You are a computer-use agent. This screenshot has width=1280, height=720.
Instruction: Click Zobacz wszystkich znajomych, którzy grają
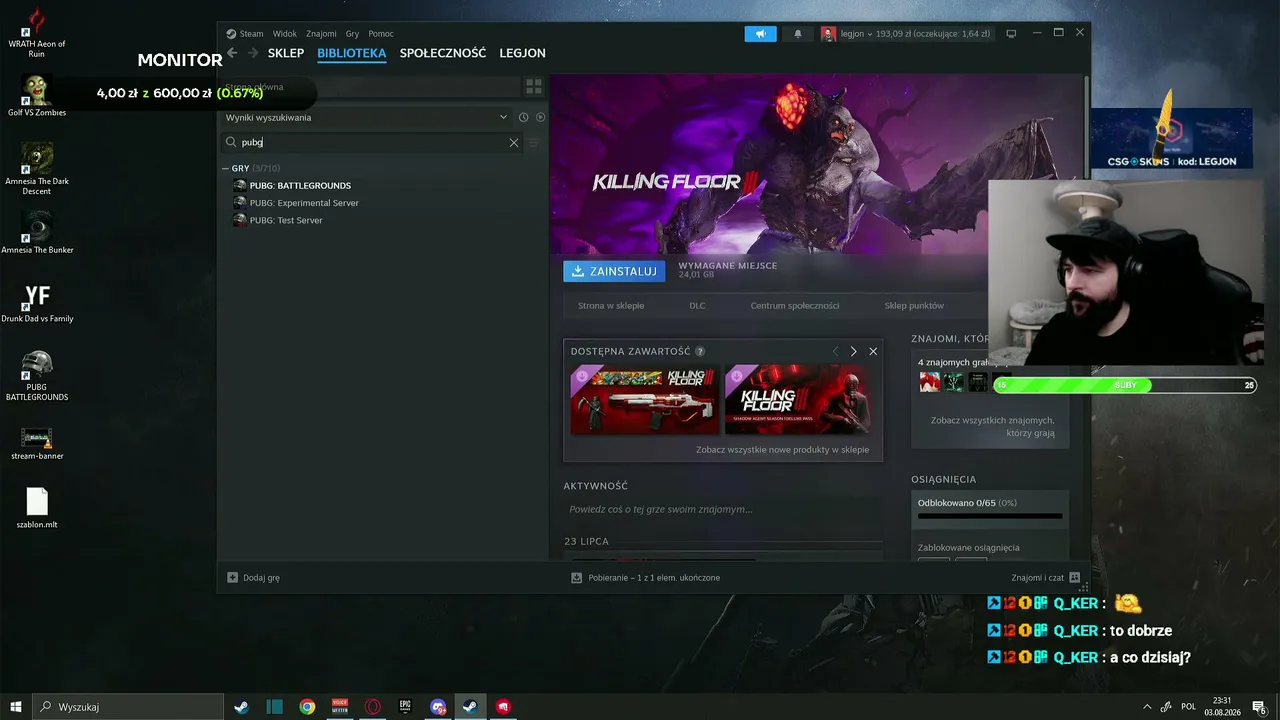tap(993, 427)
